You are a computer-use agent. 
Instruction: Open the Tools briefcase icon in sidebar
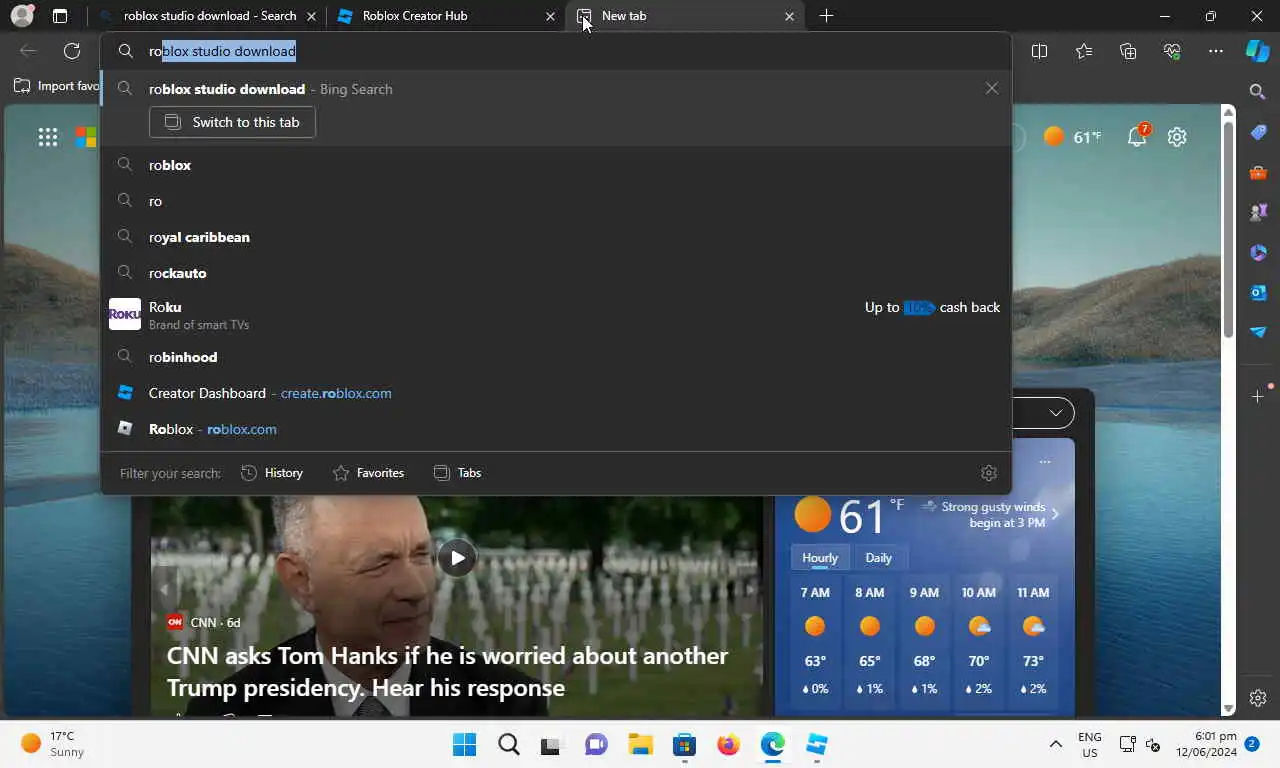click(1258, 172)
